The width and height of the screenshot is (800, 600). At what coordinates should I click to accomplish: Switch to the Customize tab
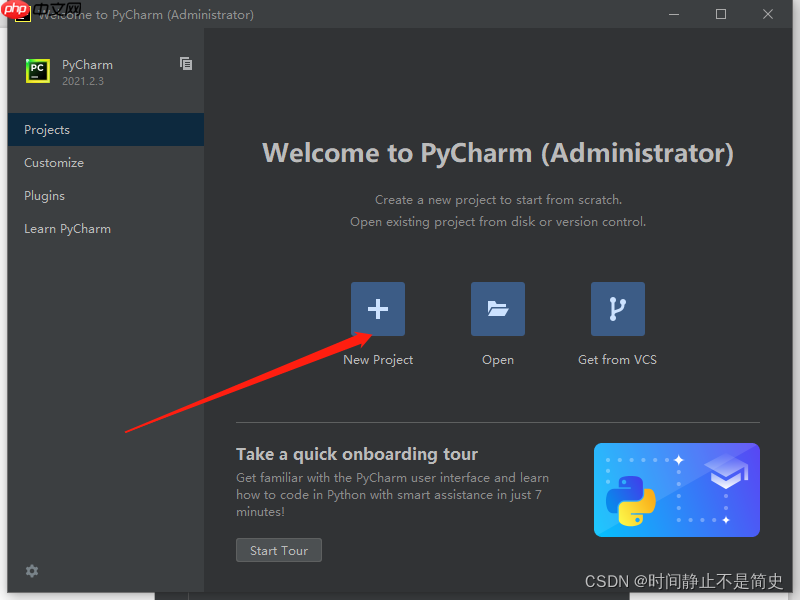[106, 163]
